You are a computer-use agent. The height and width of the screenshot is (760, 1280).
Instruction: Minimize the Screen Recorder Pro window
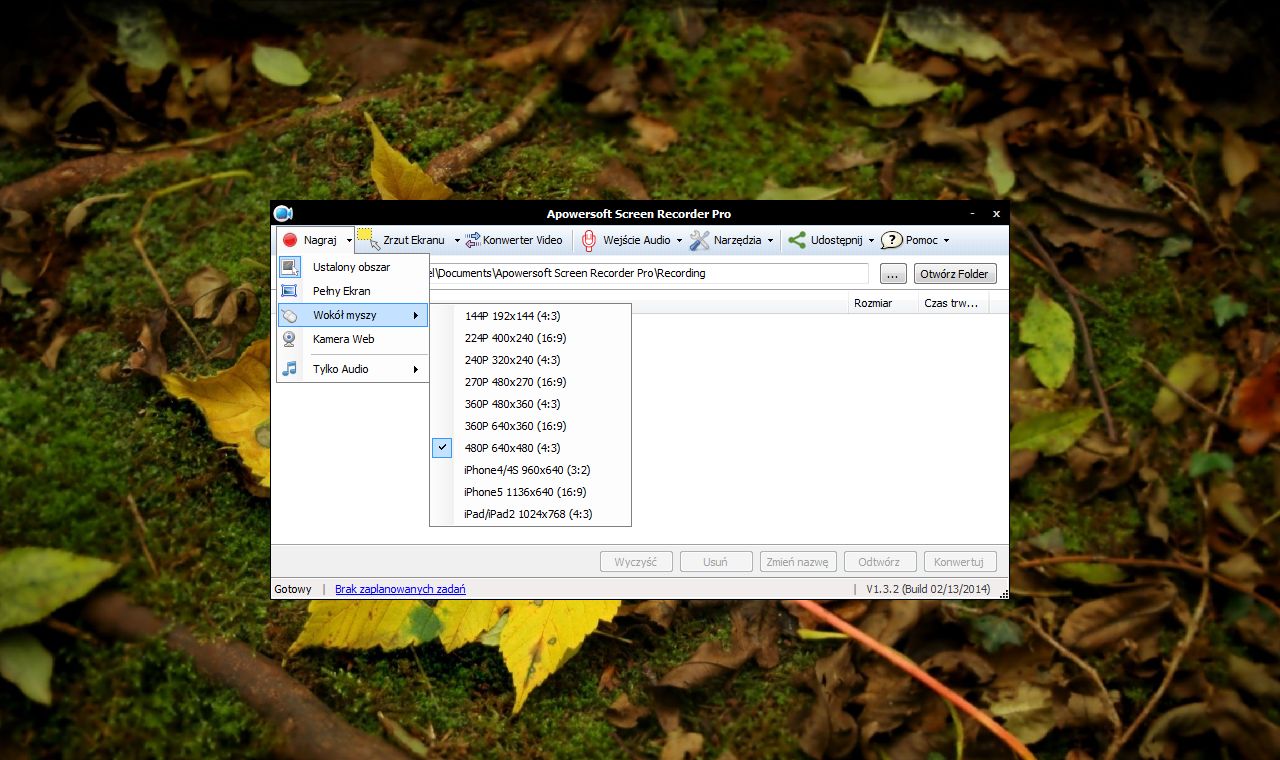973,214
